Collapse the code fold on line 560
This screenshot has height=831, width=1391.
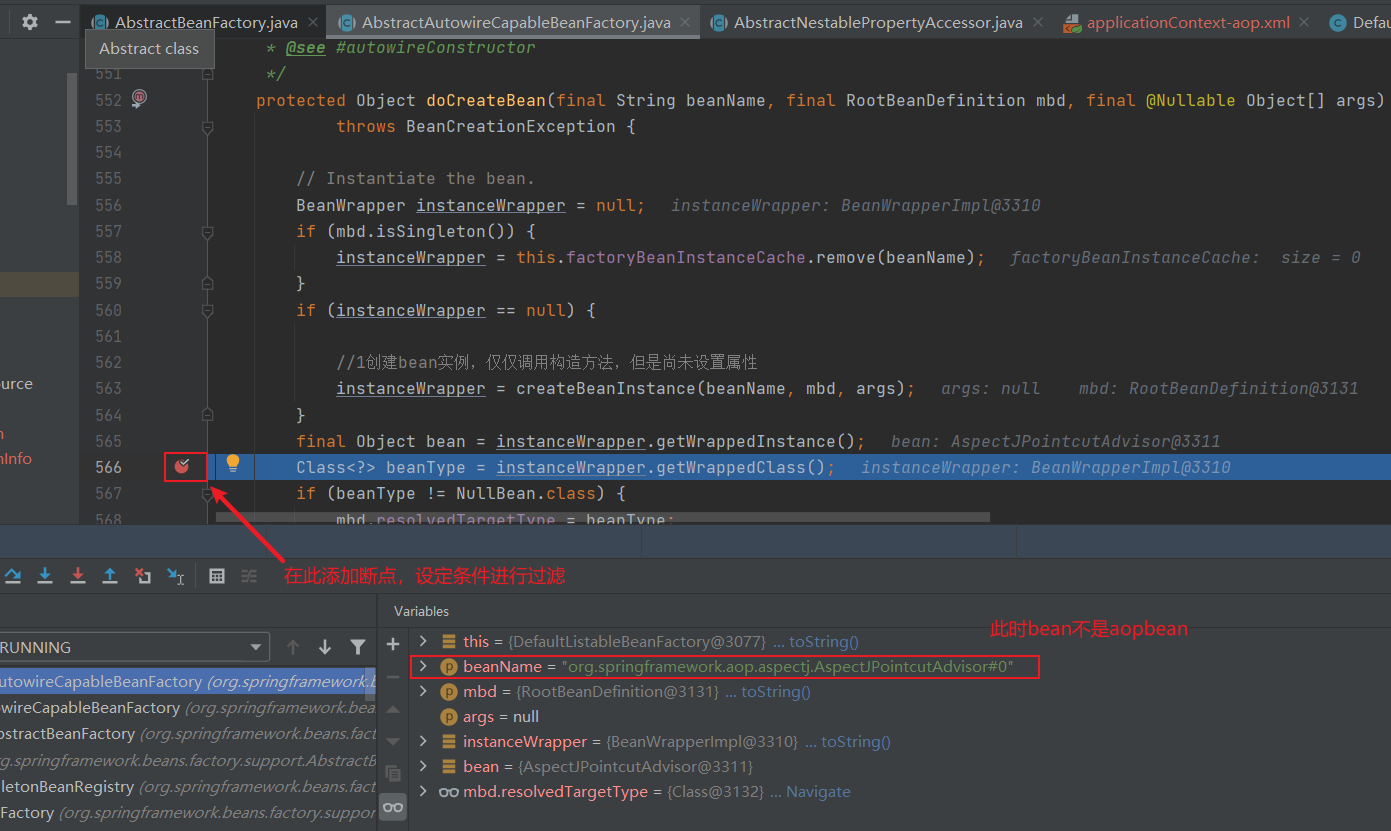click(208, 310)
